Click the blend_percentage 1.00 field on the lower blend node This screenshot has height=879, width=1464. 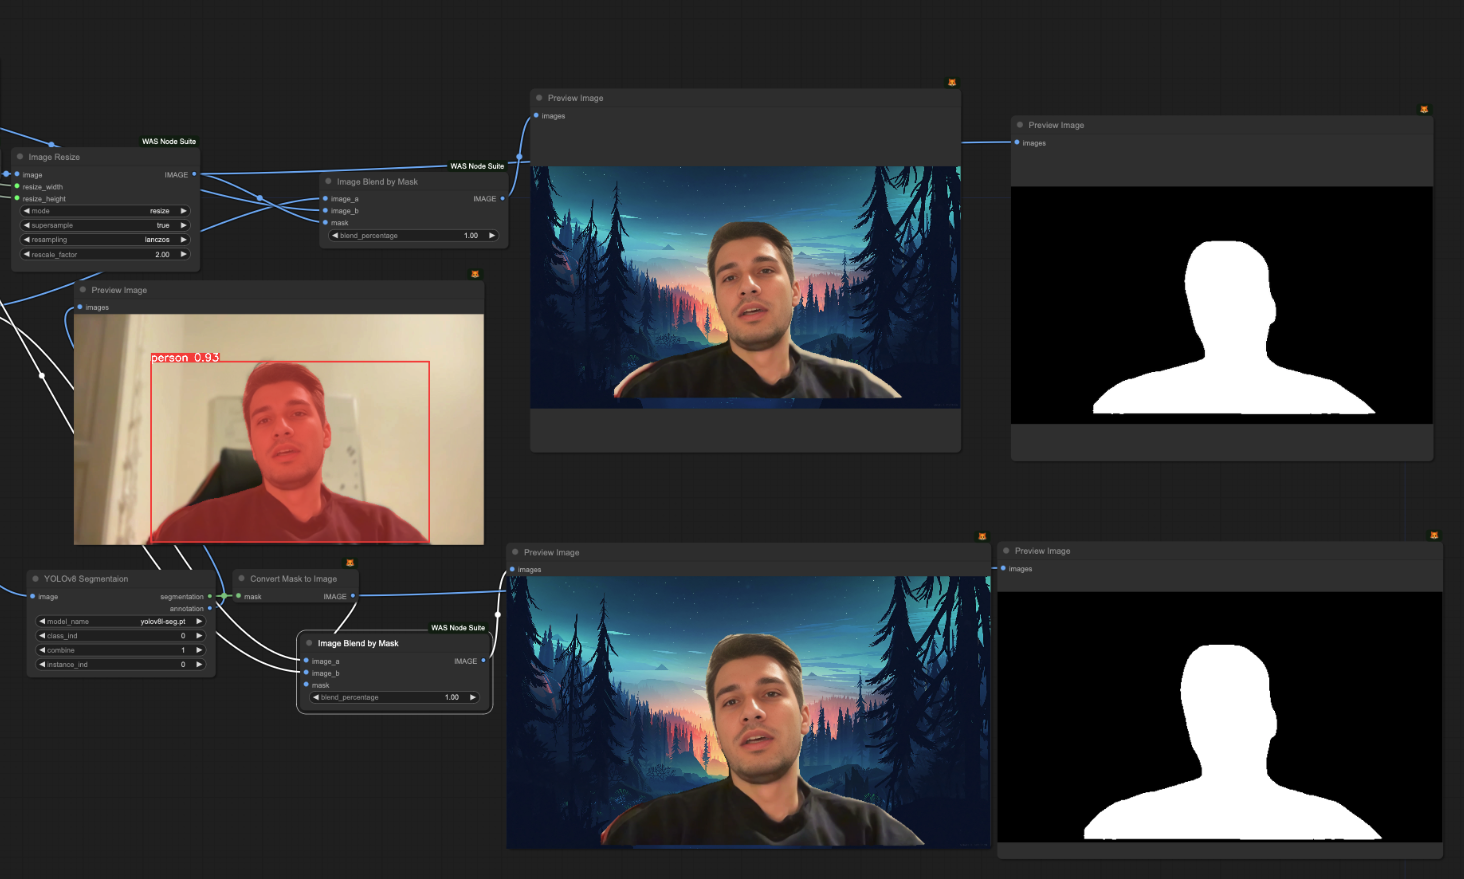point(395,697)
